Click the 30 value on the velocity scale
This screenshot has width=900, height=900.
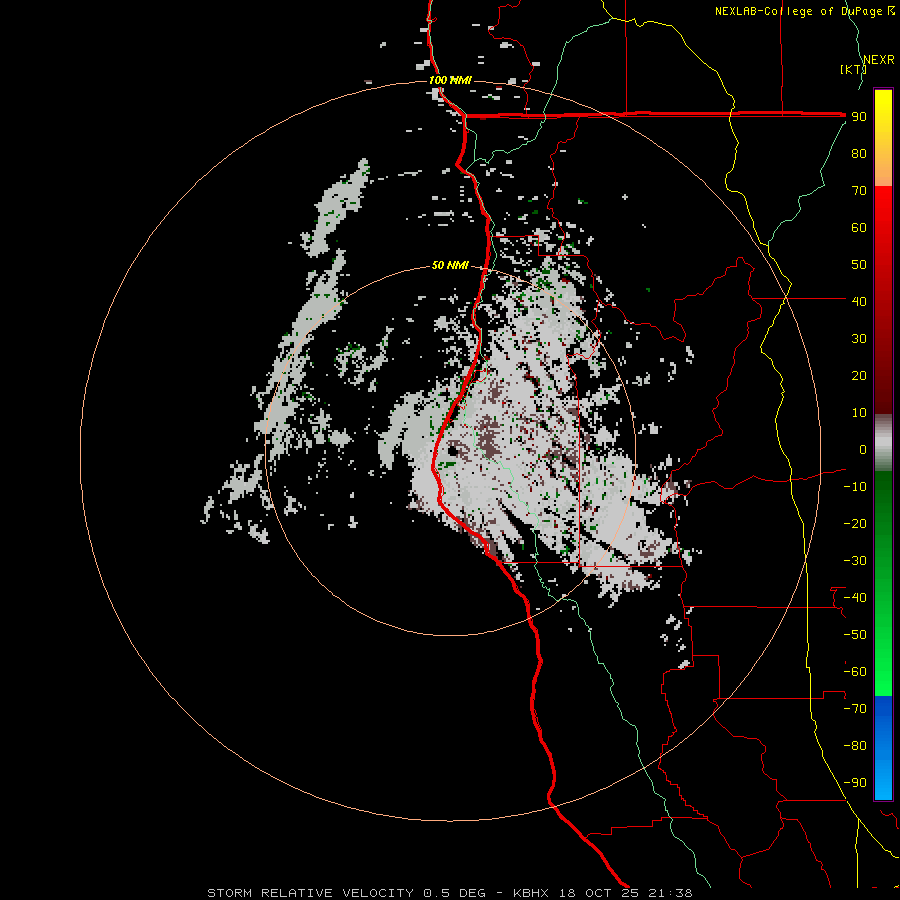click(859, 339)
